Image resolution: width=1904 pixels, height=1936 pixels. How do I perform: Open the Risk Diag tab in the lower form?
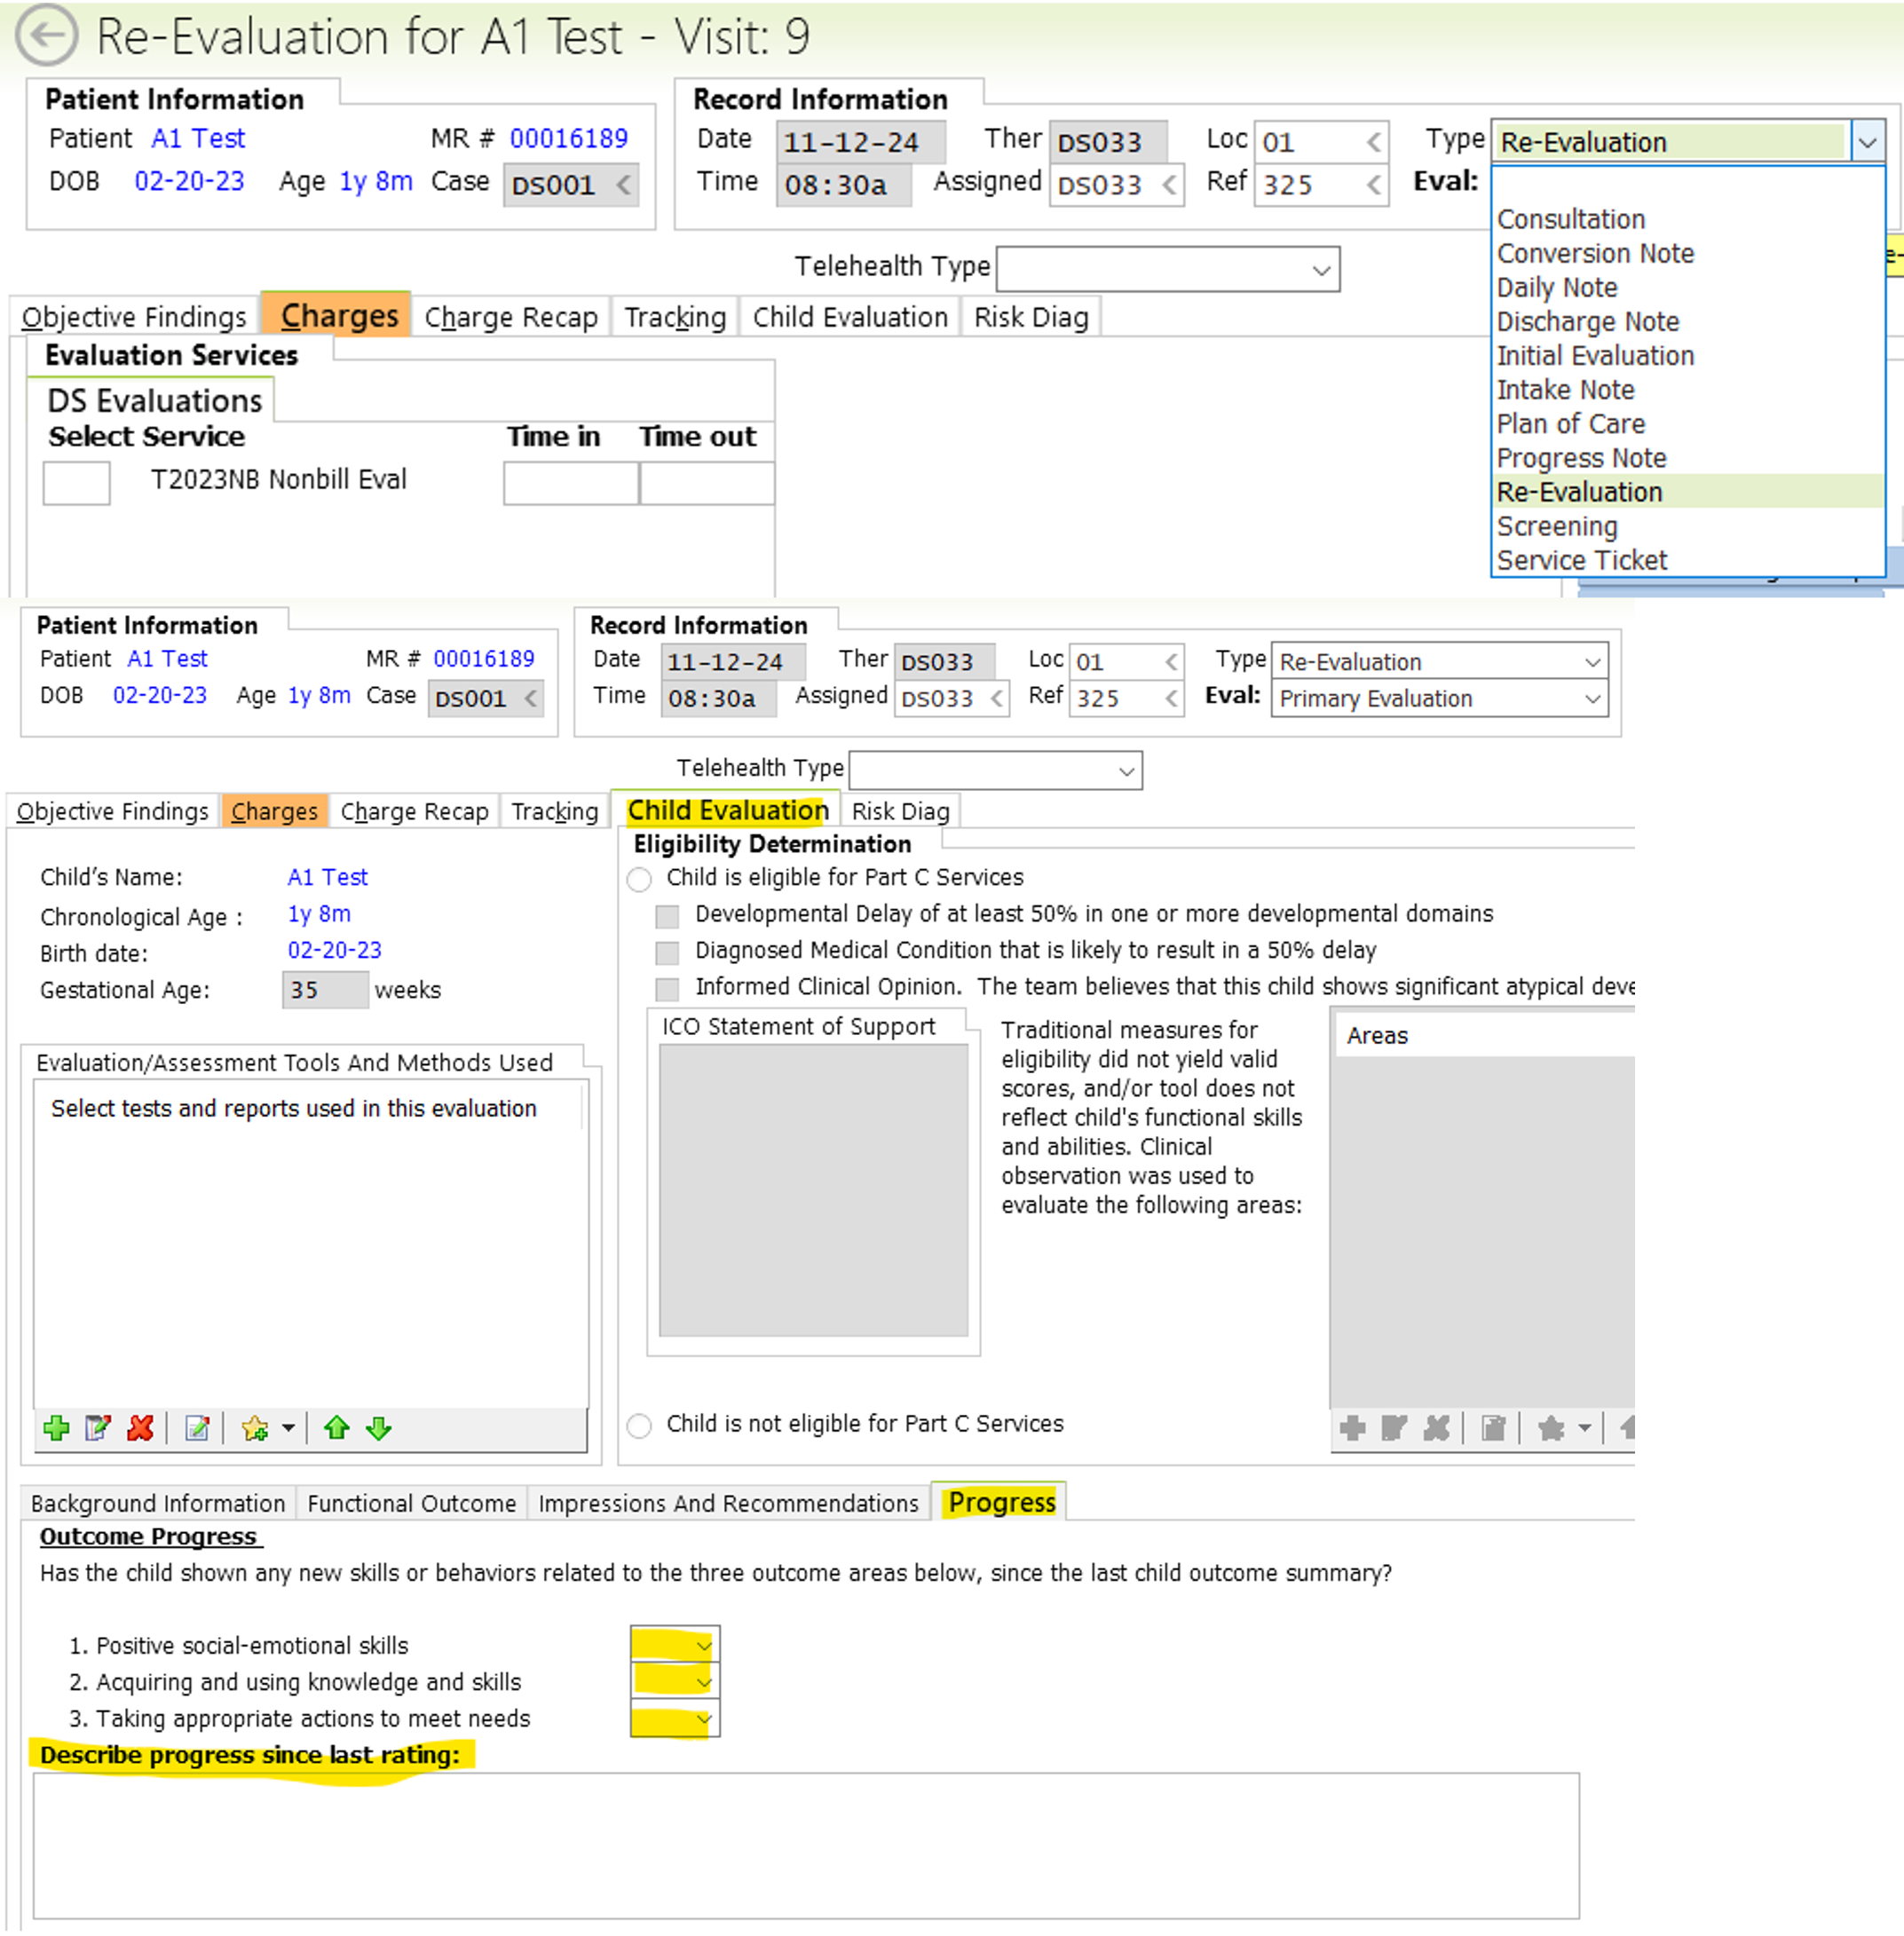pos(900,811)
